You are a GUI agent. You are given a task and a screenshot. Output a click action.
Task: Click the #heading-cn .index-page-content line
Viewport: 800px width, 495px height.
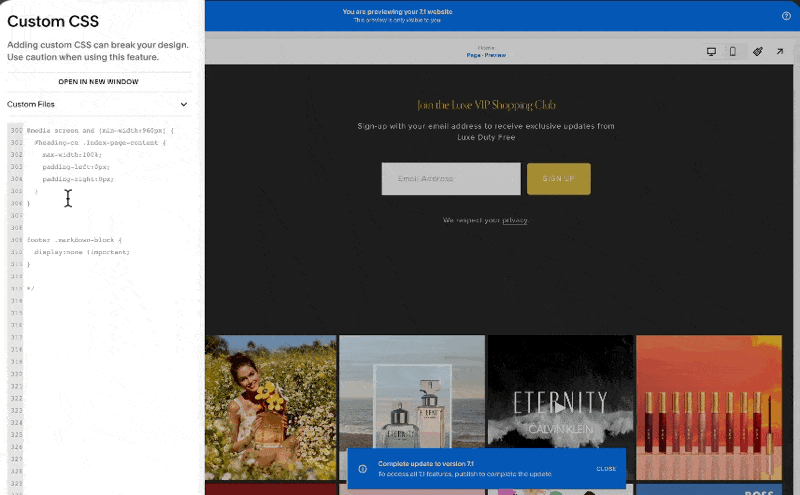[x=100, y=143]
